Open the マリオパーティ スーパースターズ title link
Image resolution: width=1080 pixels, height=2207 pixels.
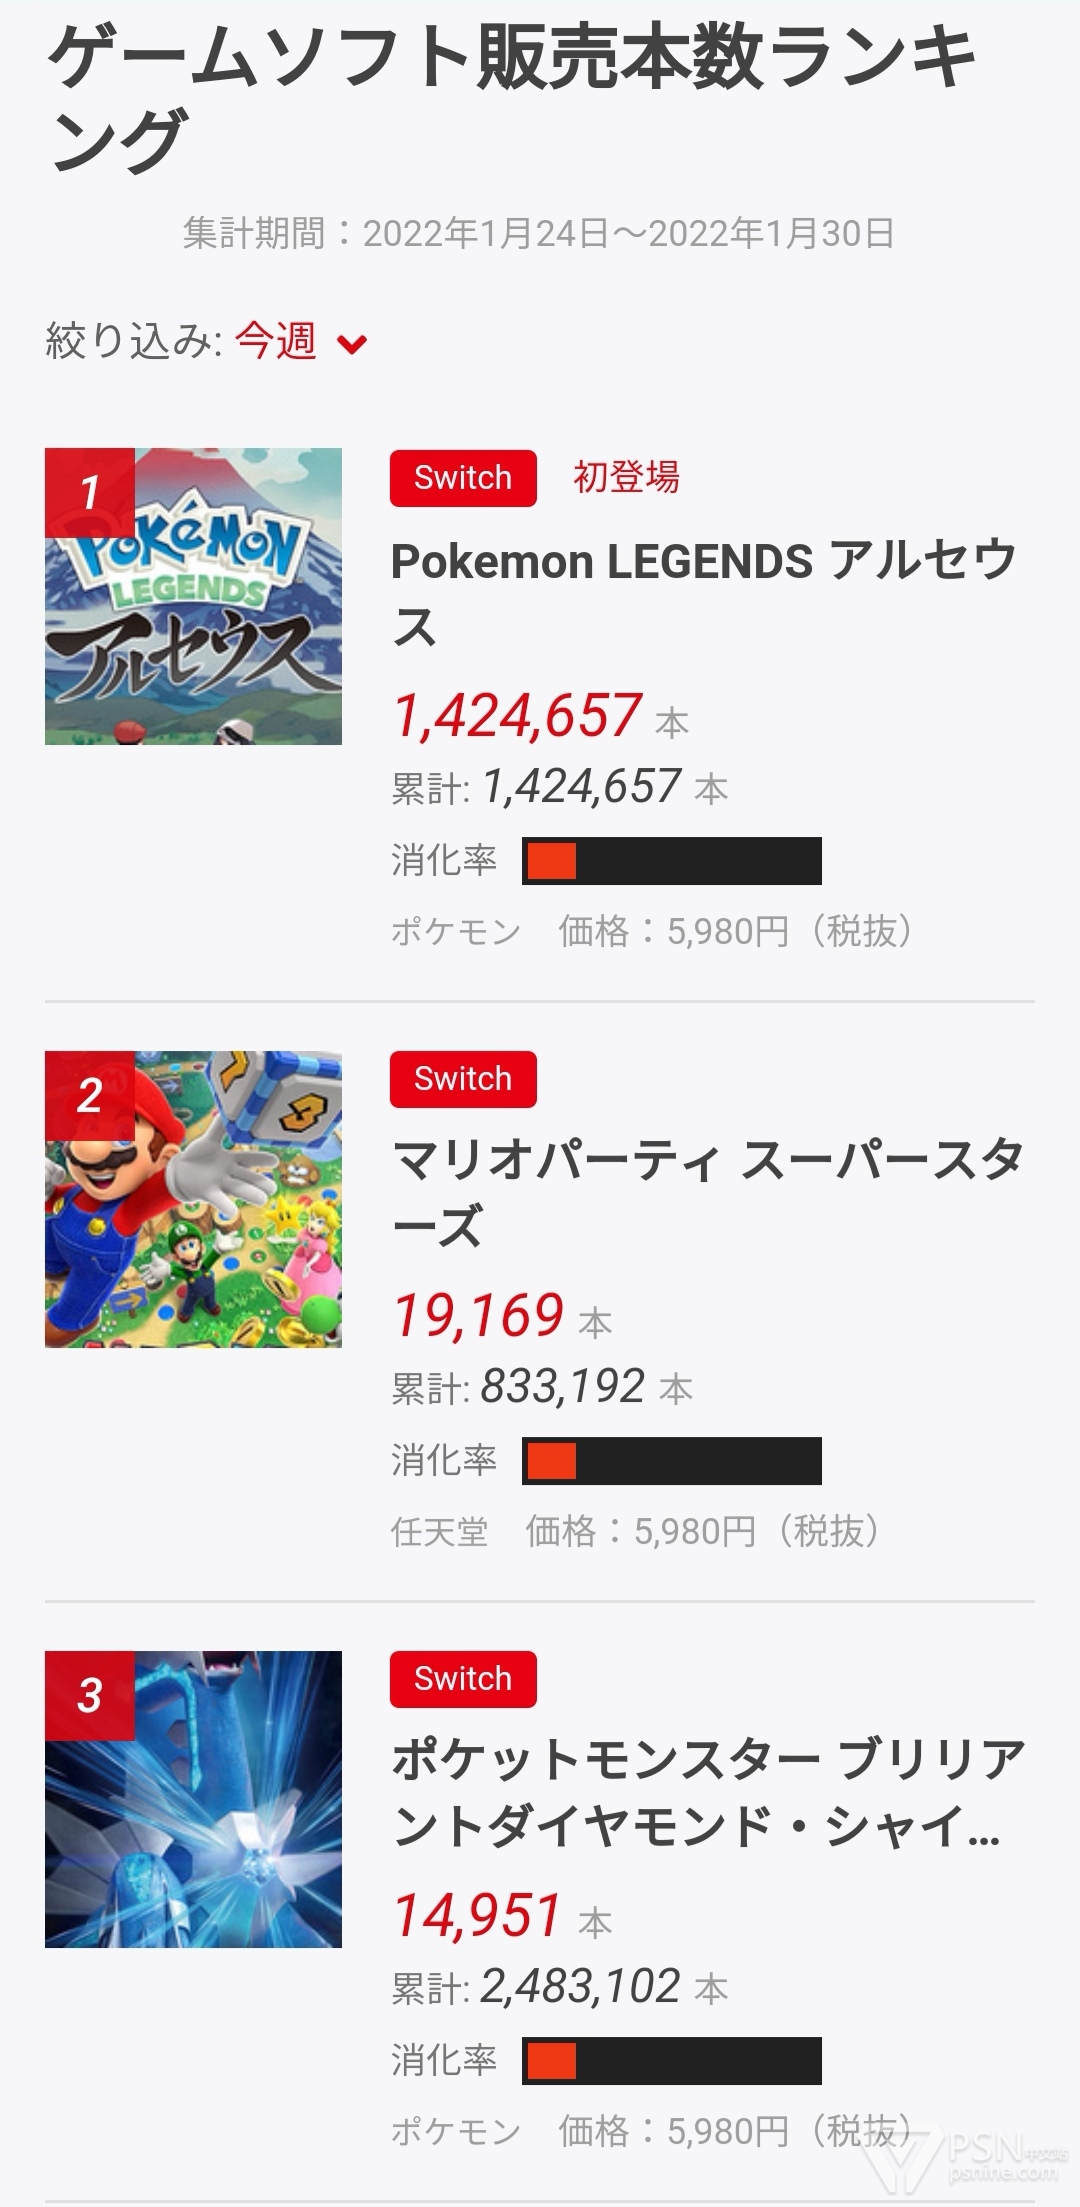(x=706, y=1192)
